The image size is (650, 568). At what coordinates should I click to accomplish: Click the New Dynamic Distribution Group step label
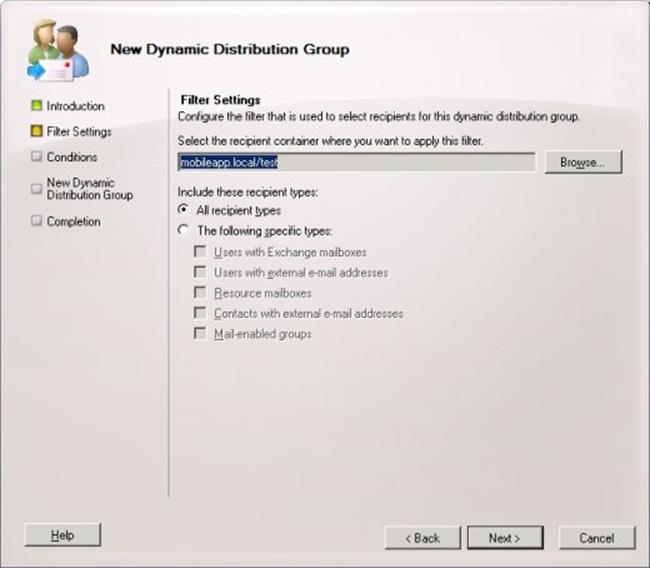pos(90,189)
